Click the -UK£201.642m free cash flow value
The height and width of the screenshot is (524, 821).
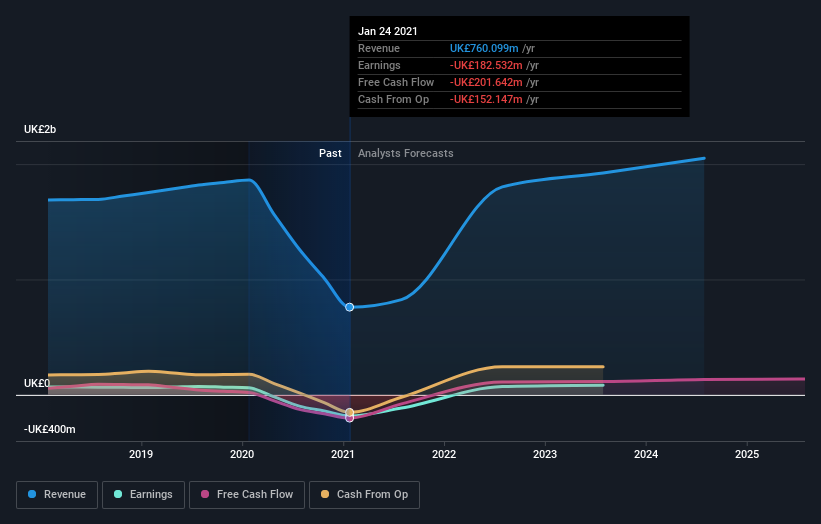click(x=486, y=82)
